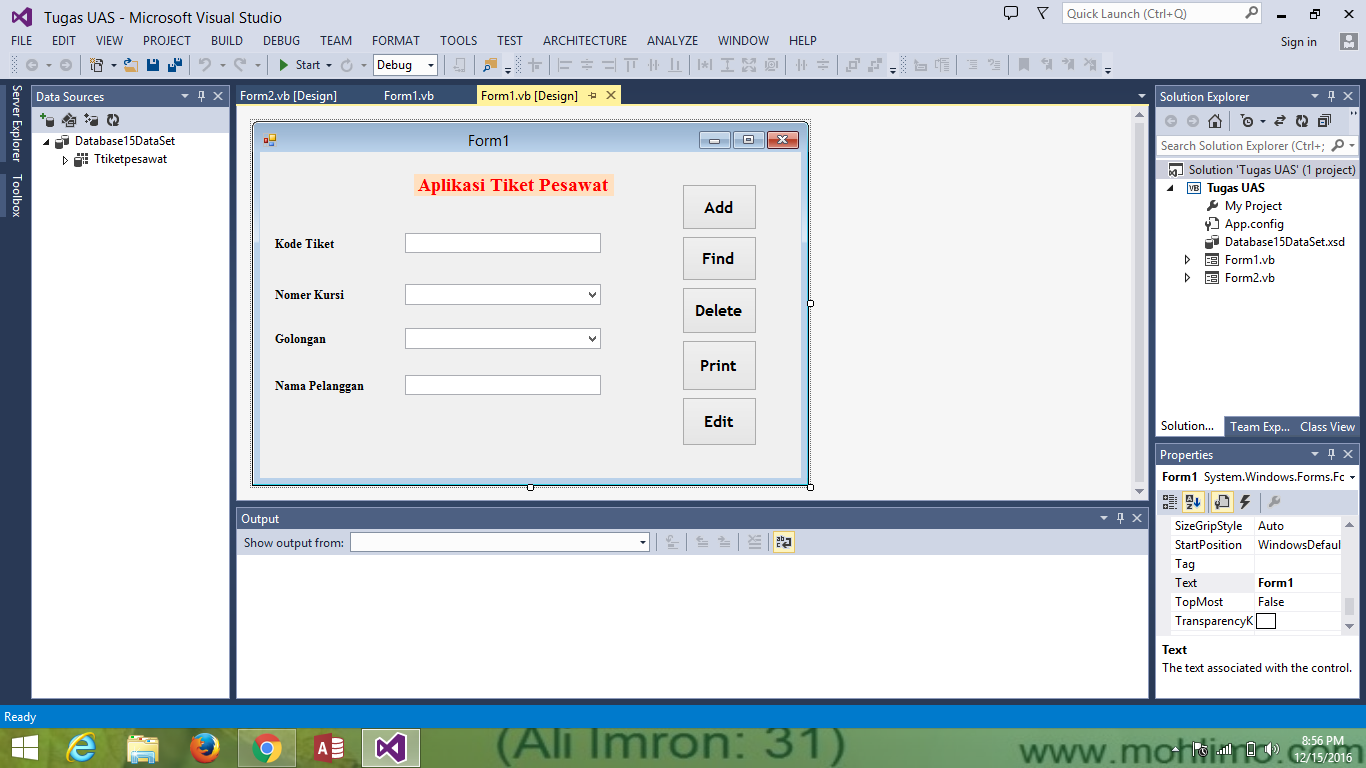Click the TransparencyKey color swatch

click(1266, 621)
